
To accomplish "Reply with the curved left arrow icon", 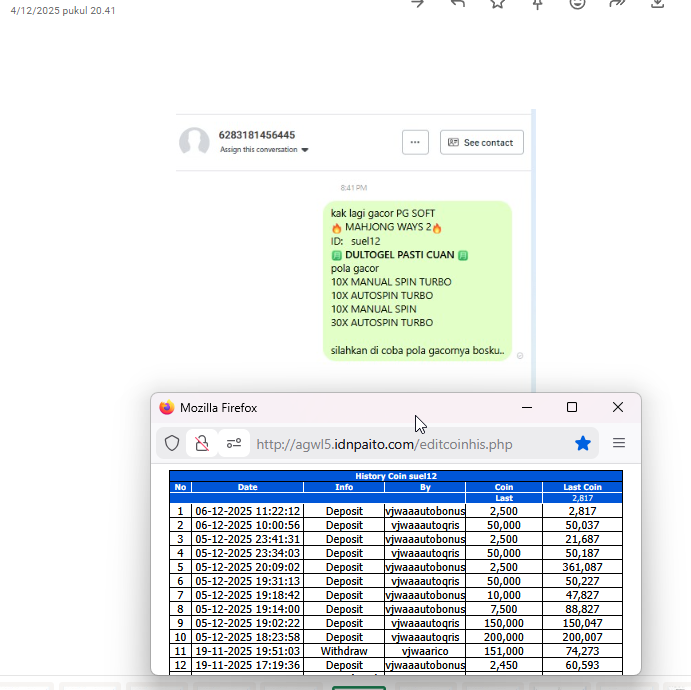I will 458,4.
